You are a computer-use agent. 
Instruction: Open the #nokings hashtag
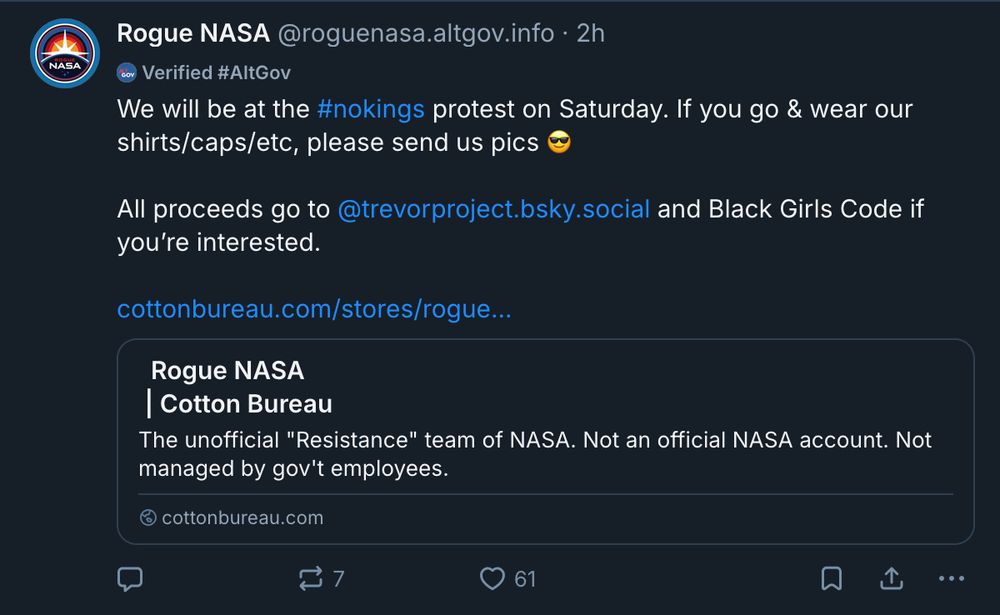pos(370,108)
